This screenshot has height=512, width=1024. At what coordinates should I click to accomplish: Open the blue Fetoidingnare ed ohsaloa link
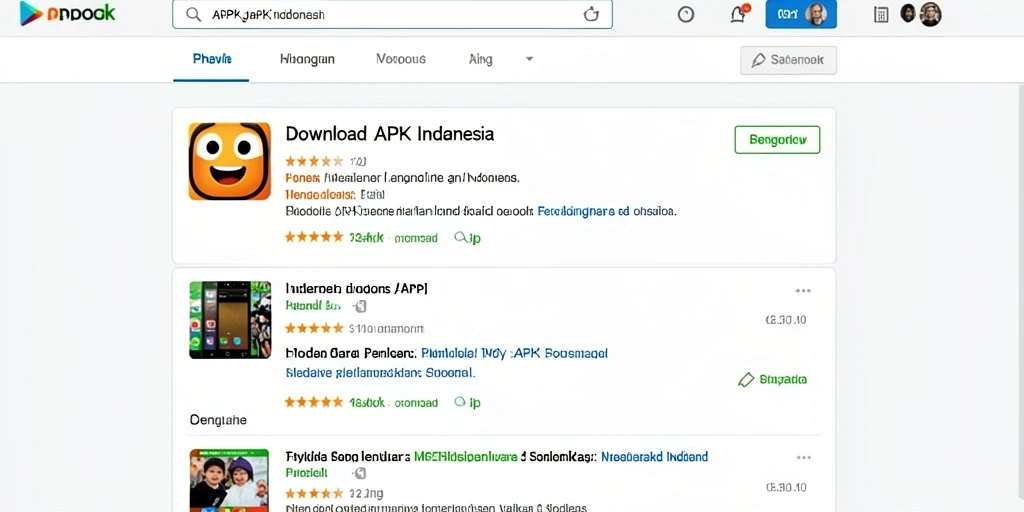point(606,212)
